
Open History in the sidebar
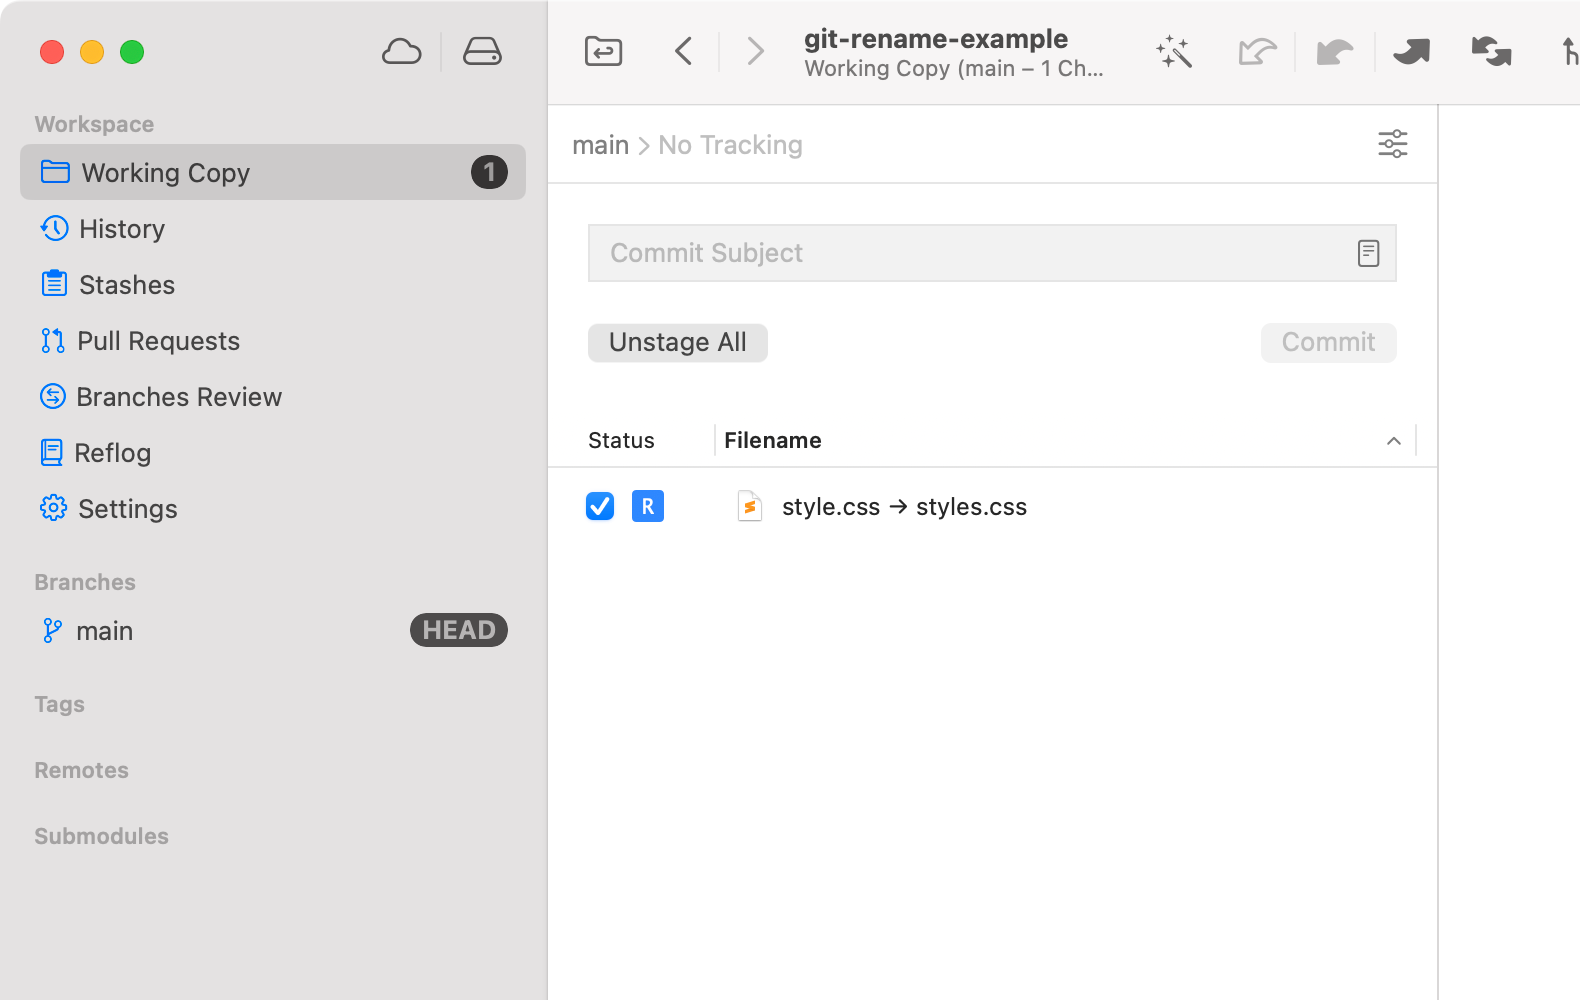click(122, 229)
